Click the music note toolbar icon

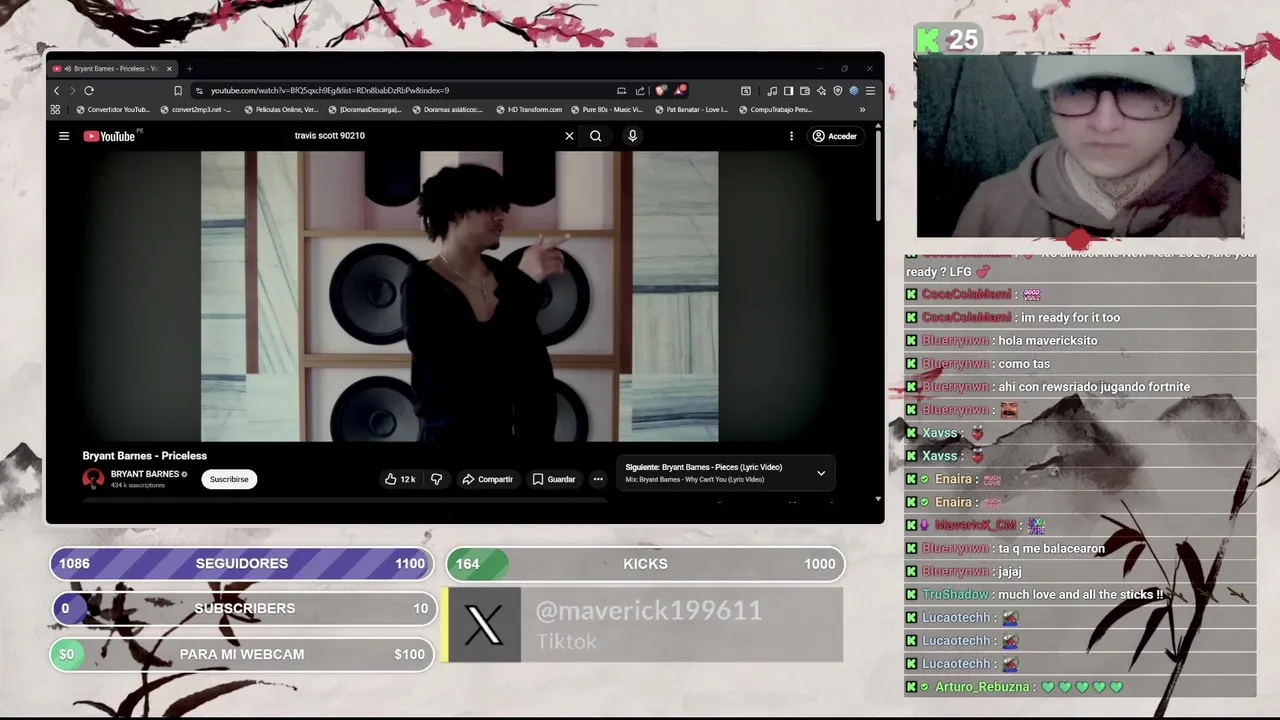click(772, 91)
